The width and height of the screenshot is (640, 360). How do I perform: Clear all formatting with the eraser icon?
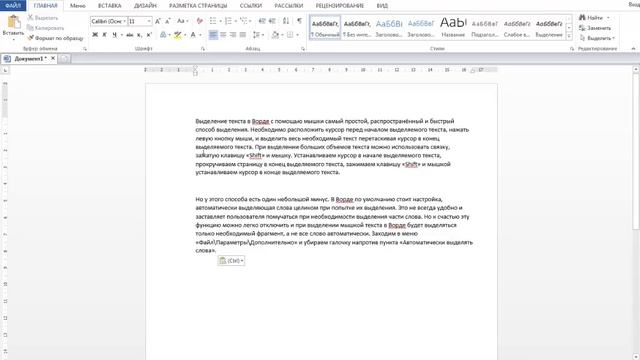200,21
